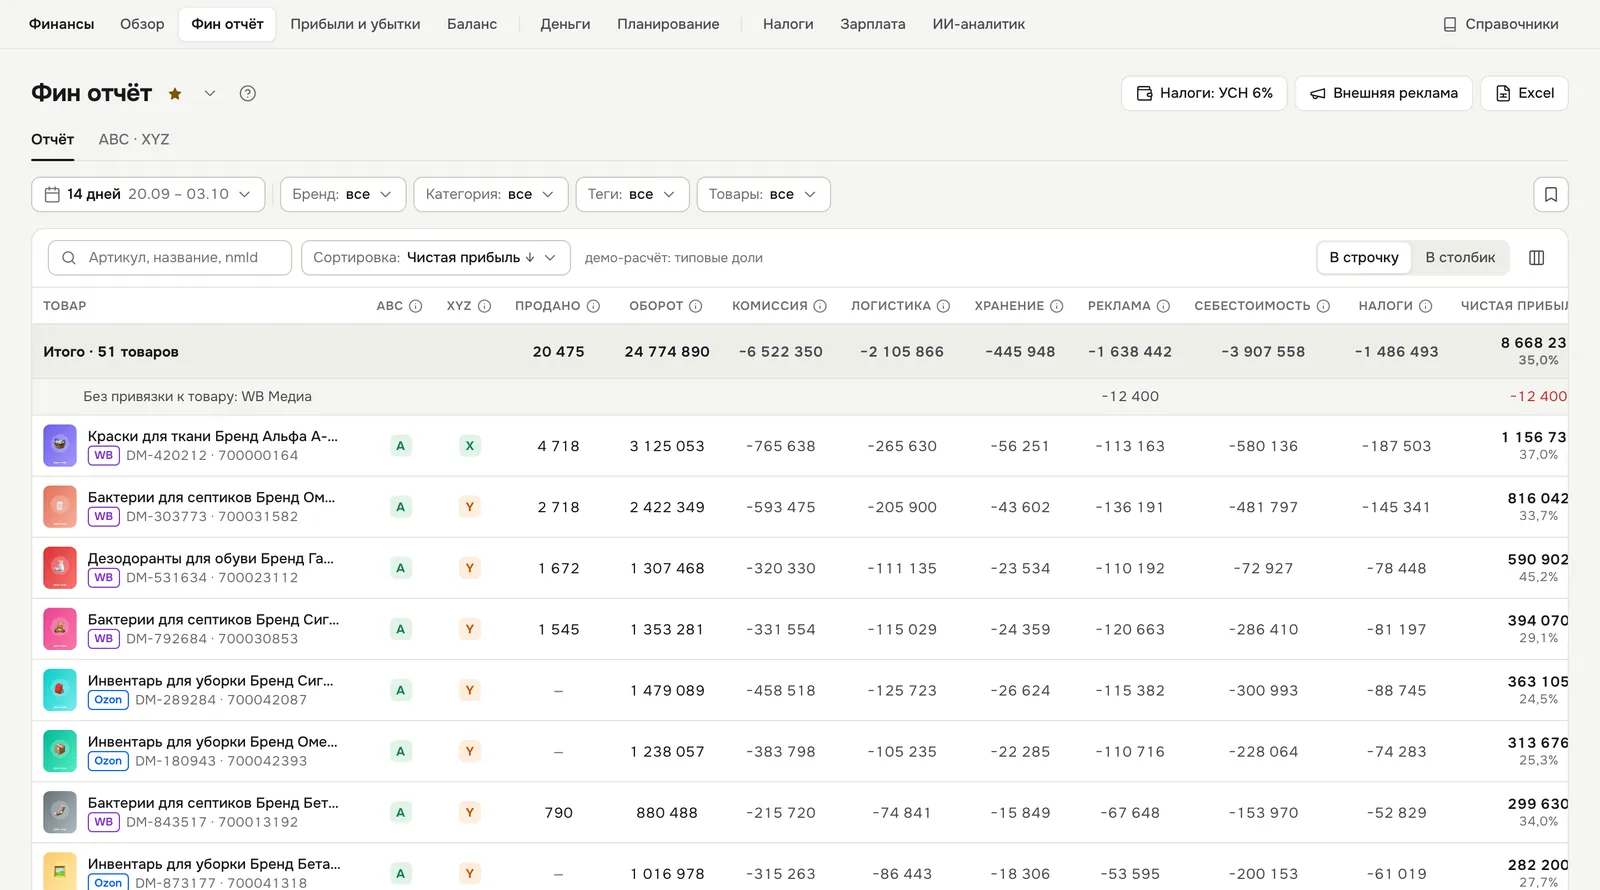This screenshot has height=890, width=1600.
Task: Click the Налоги: УСН 6% button
Action: [1204, 93]
